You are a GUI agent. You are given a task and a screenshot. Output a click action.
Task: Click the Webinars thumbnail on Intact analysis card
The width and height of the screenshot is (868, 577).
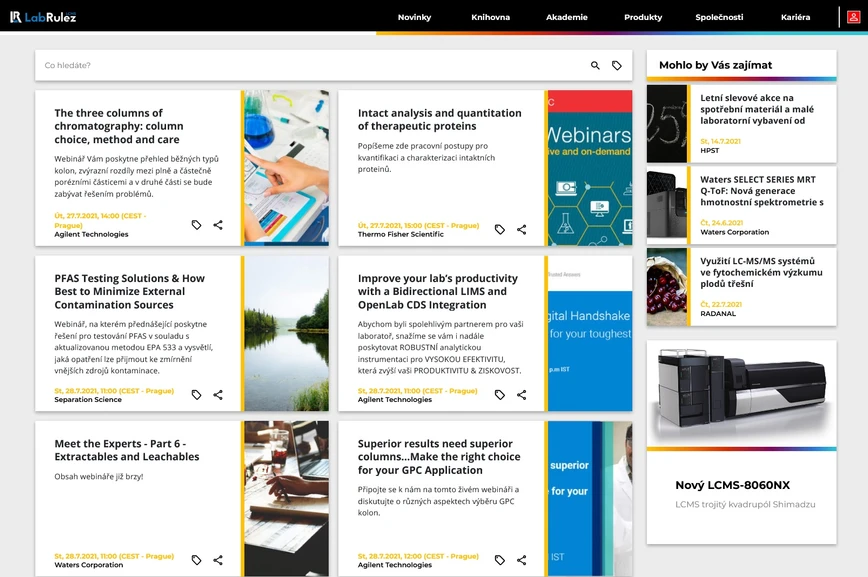590,168
